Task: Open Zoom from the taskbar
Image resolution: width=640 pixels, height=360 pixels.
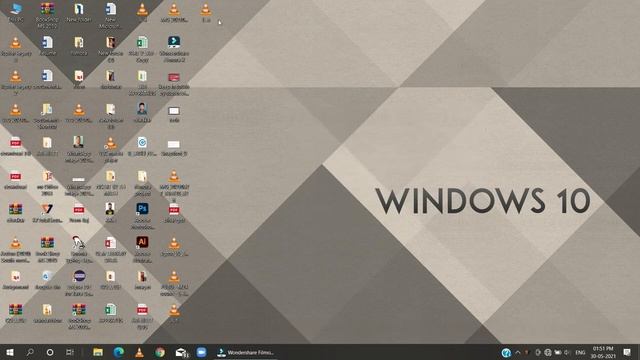Action: [x=202, y=352]
